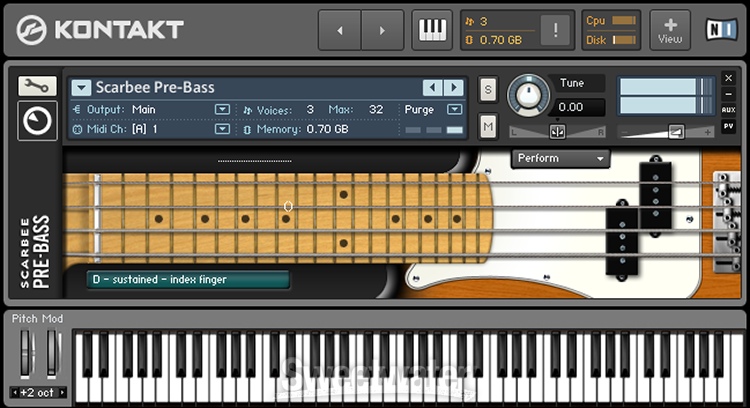This screenshot has width=750, height=408.
Task: Click the round performance view icon
Action: (37, 121)
